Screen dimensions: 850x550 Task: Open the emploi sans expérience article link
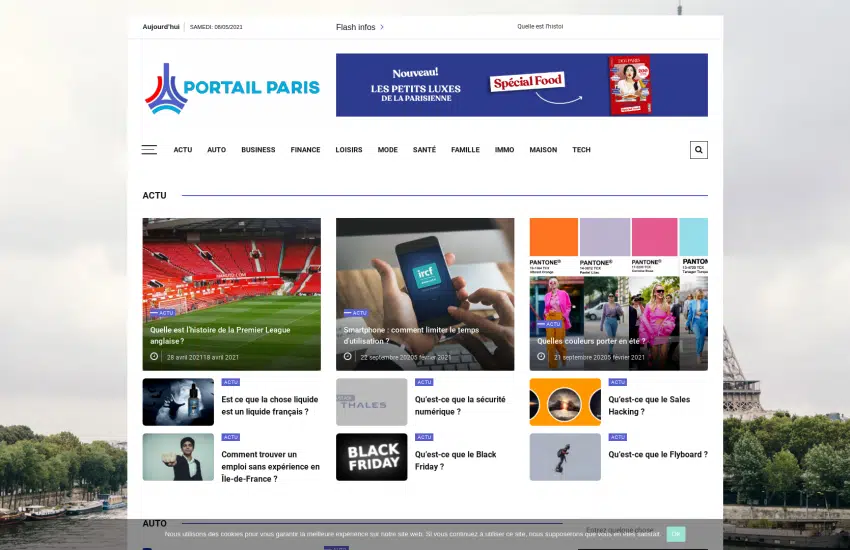pyautogui.click(x=270, y=467)
